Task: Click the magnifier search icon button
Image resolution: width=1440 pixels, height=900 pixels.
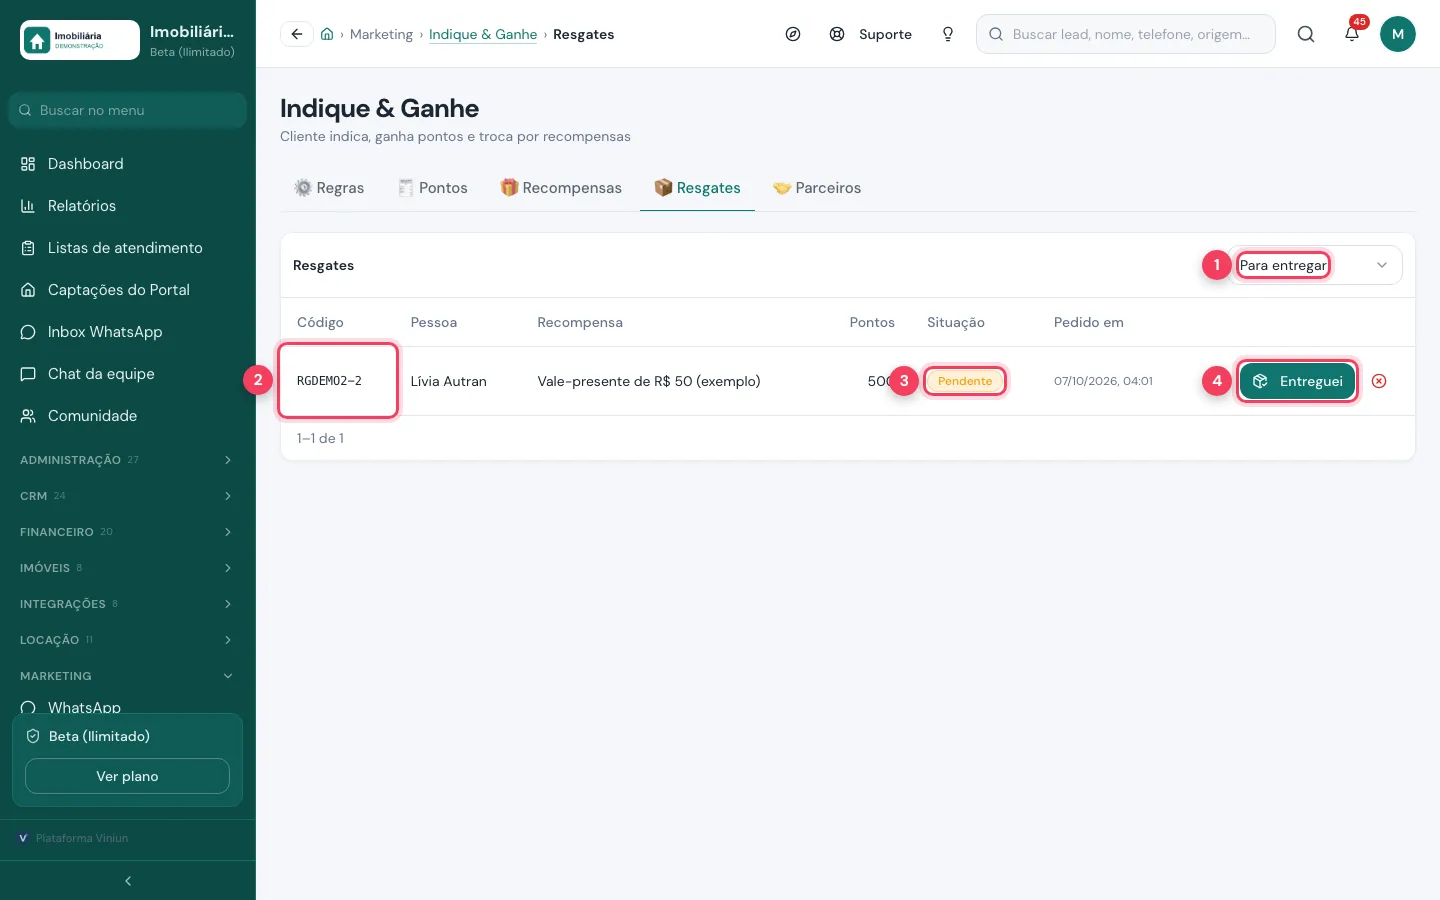Action: click(1306, 34)
